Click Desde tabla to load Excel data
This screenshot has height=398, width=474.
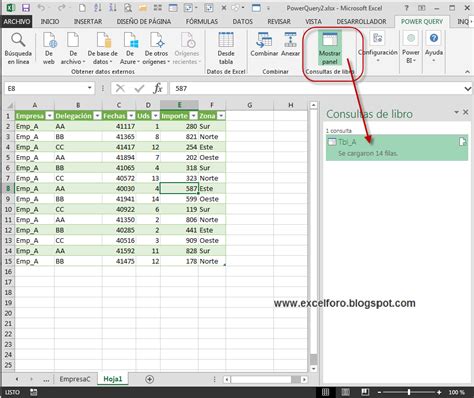click(x=226, y=48)
